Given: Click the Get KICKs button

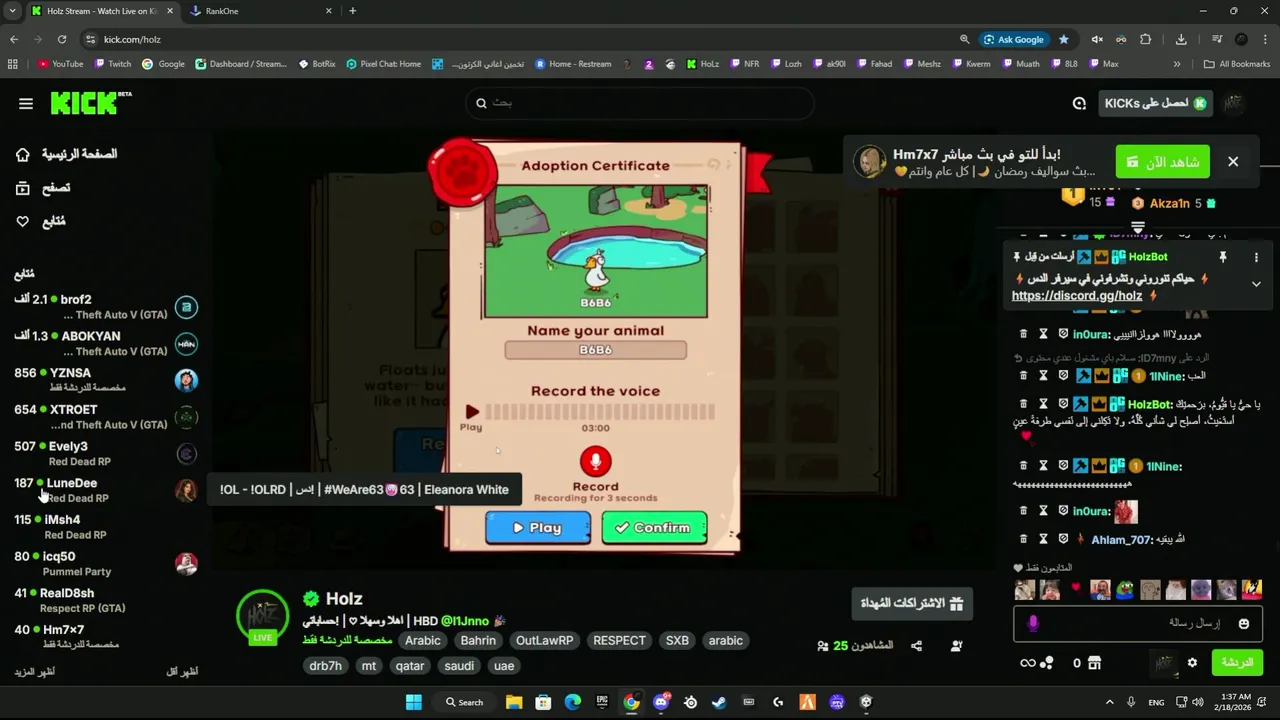Looking at the screenshot, I should (x=1156, y=103).
